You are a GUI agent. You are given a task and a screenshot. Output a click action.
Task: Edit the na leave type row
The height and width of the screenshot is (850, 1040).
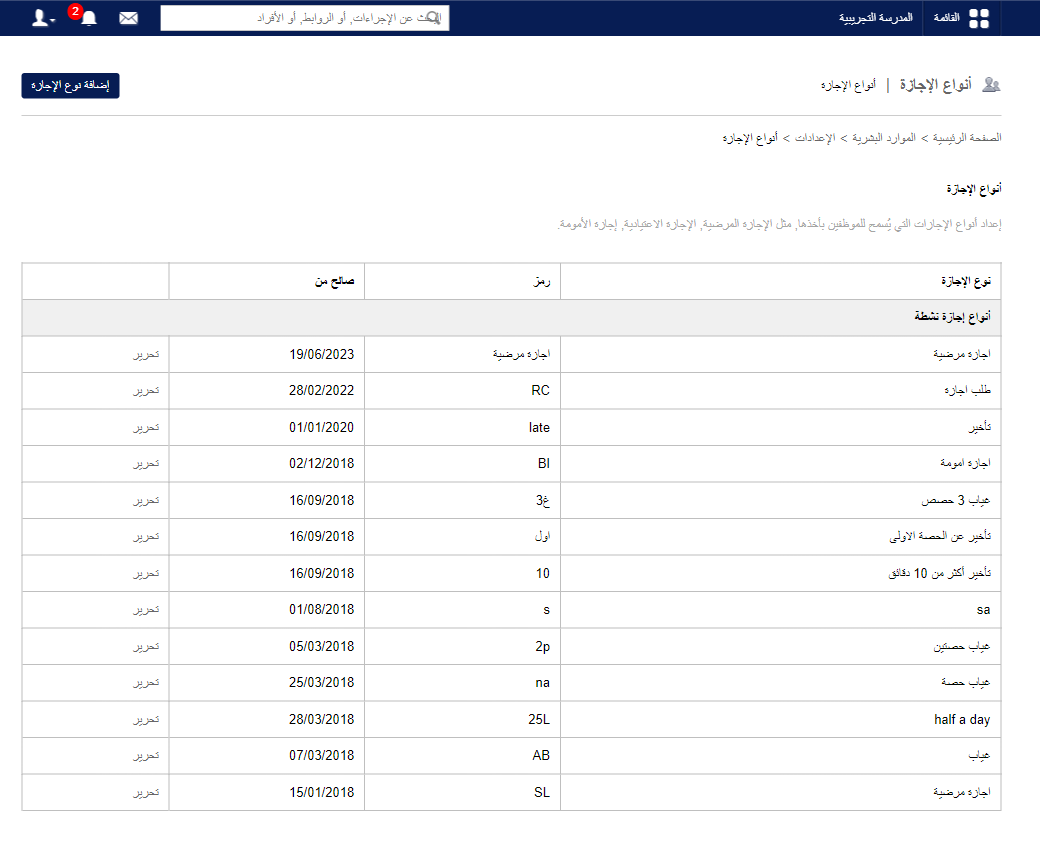click(x=146, y=682)
